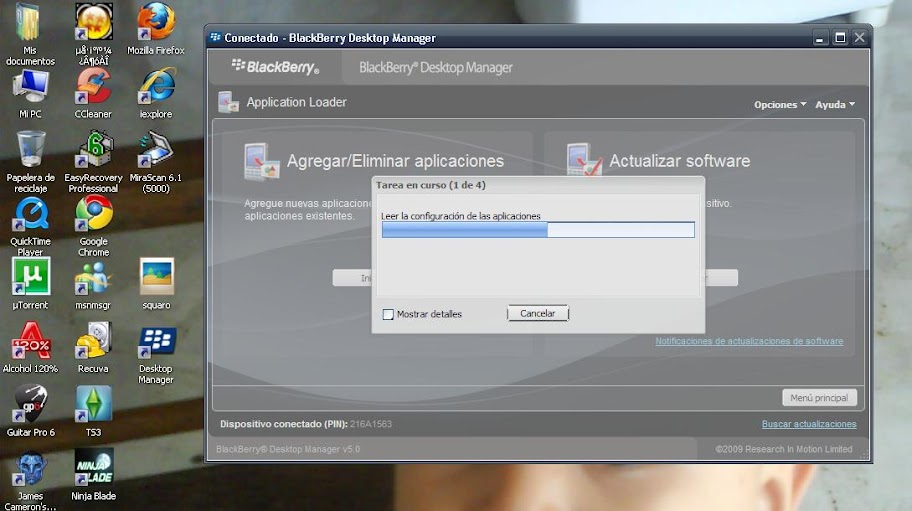Click 'Tarea en curso (1 de 4)' title

coord(430,185)
